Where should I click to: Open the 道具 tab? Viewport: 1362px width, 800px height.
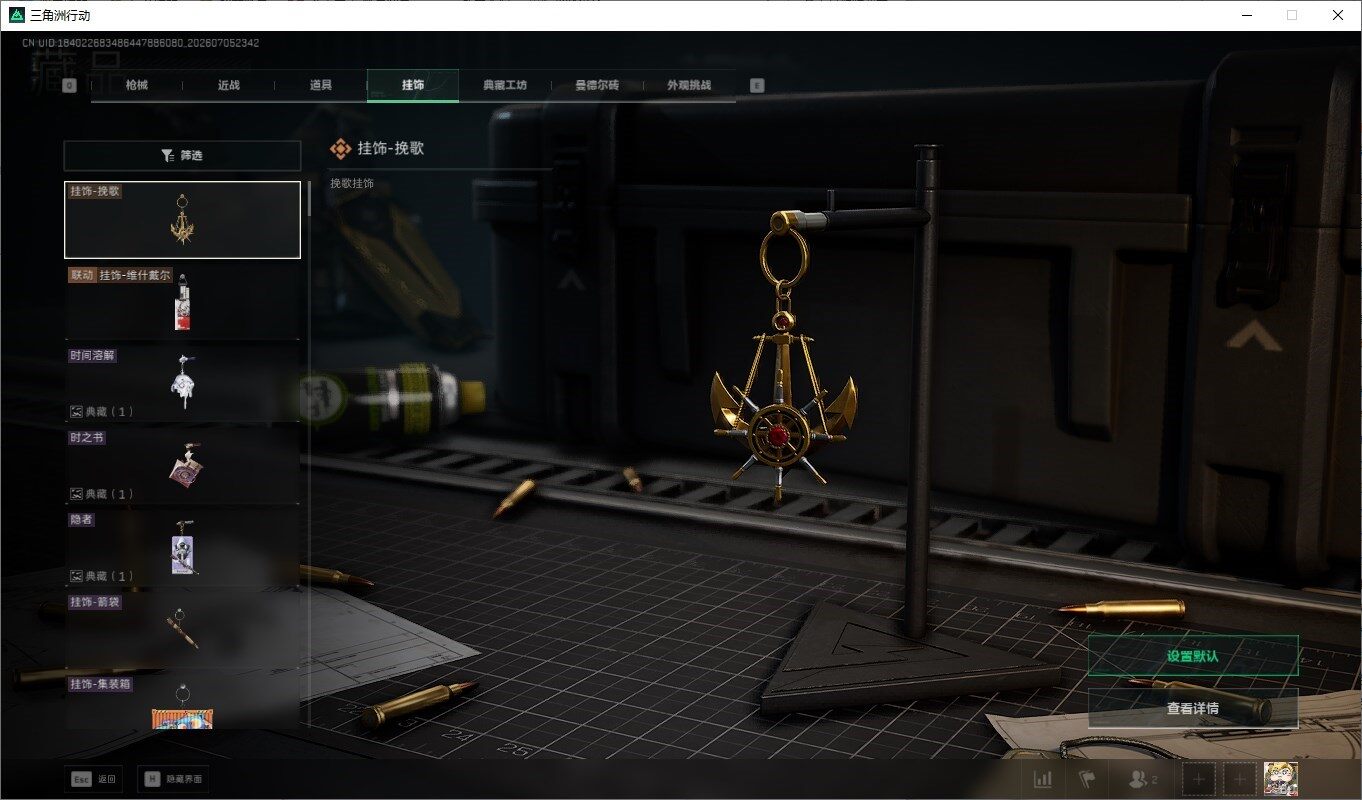(x=321, y=86)
